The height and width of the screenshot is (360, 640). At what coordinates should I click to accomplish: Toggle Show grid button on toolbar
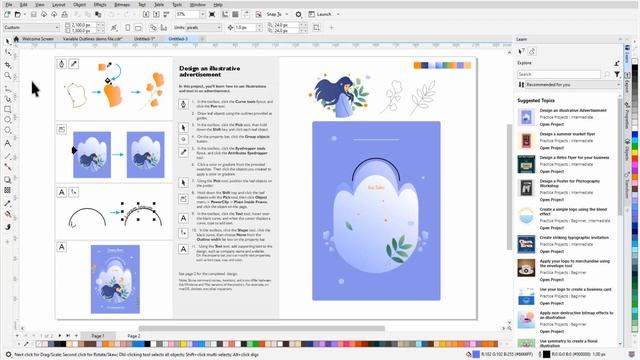click(x=236, y=14)
